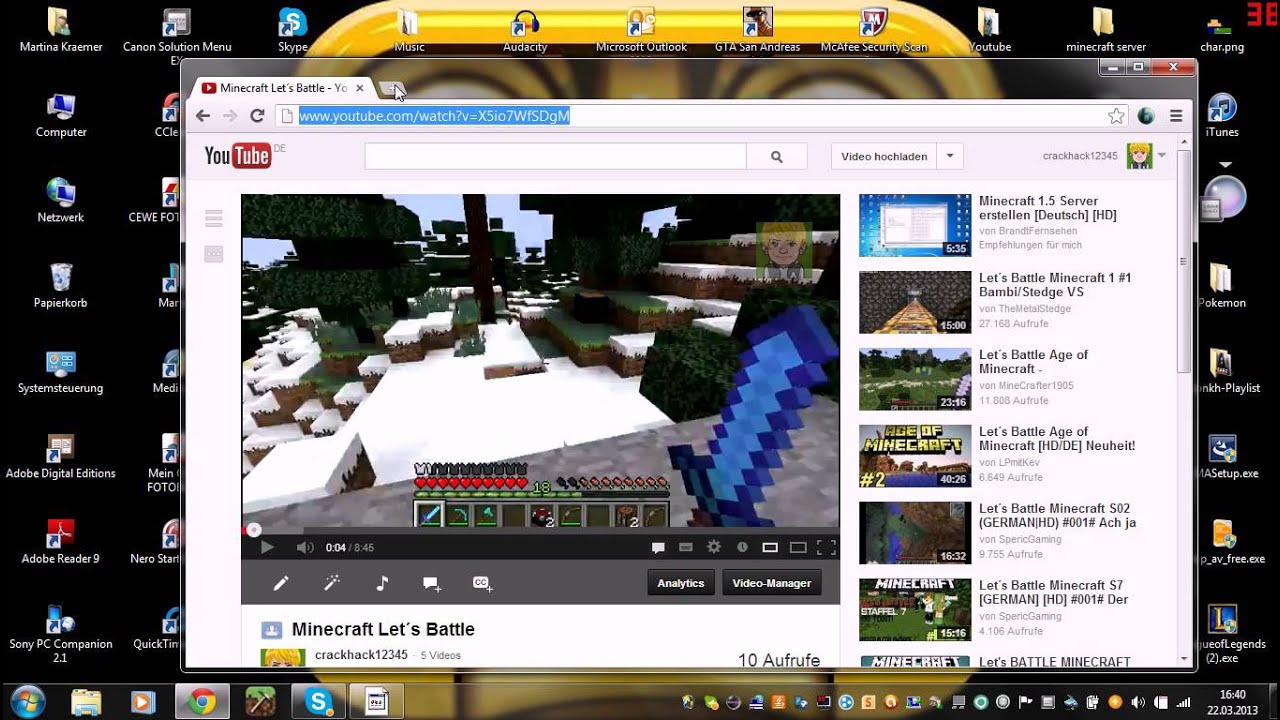
Task: Click taskbar clock showing 16:40
Action: pos(1233,702)
